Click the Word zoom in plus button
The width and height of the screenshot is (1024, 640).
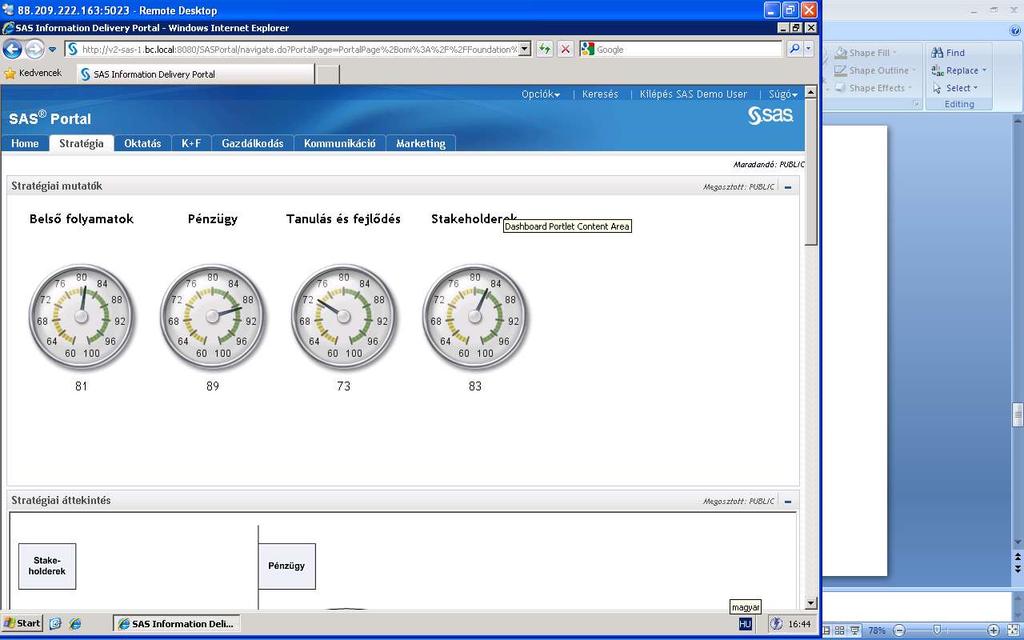pos(993,630)
